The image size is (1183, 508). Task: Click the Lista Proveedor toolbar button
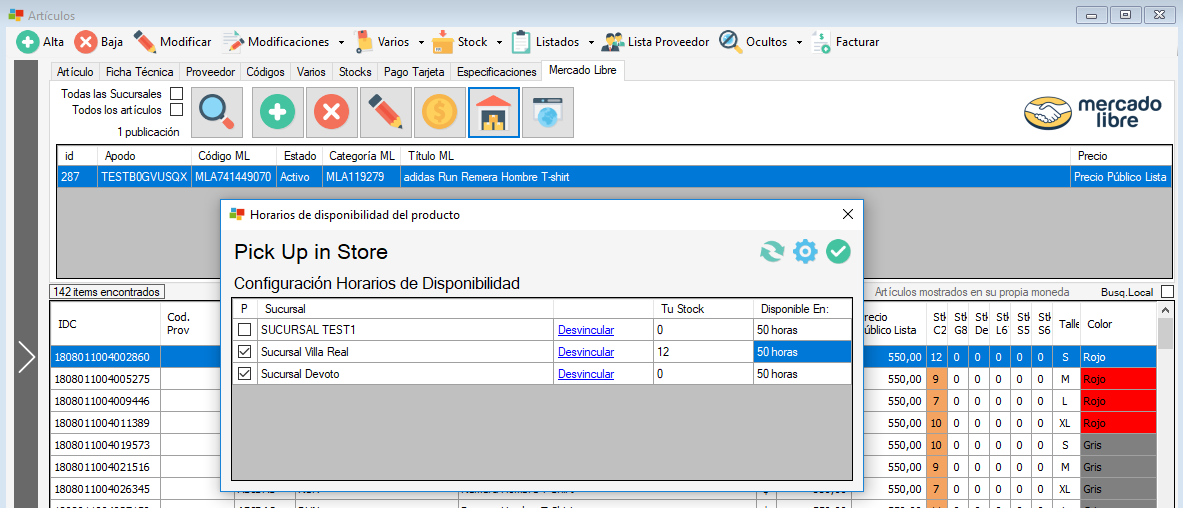point(655,42)
